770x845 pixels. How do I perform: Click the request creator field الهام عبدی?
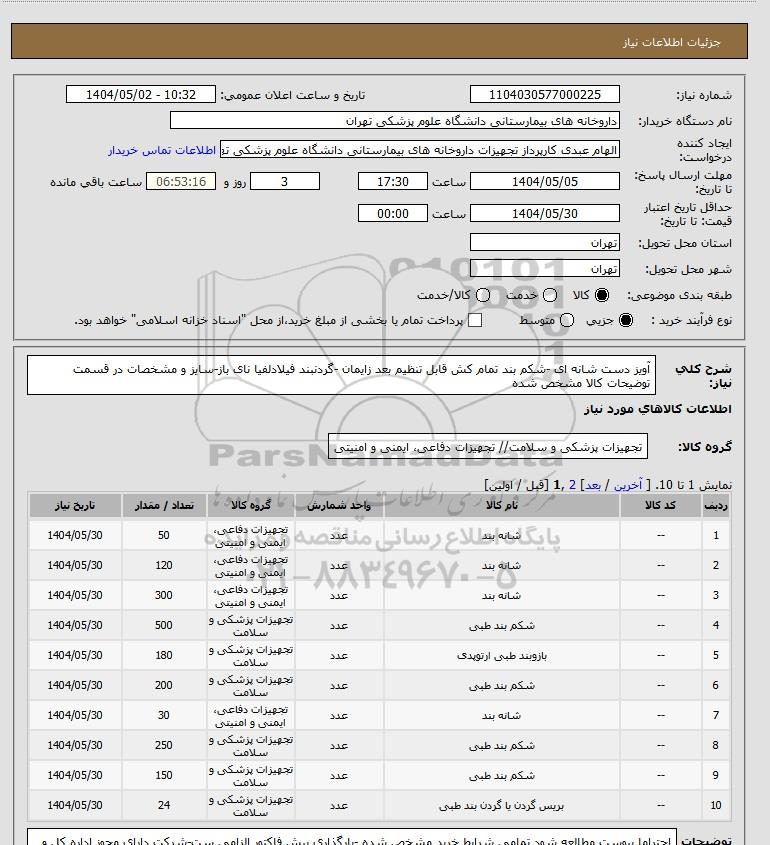(420, 150)
